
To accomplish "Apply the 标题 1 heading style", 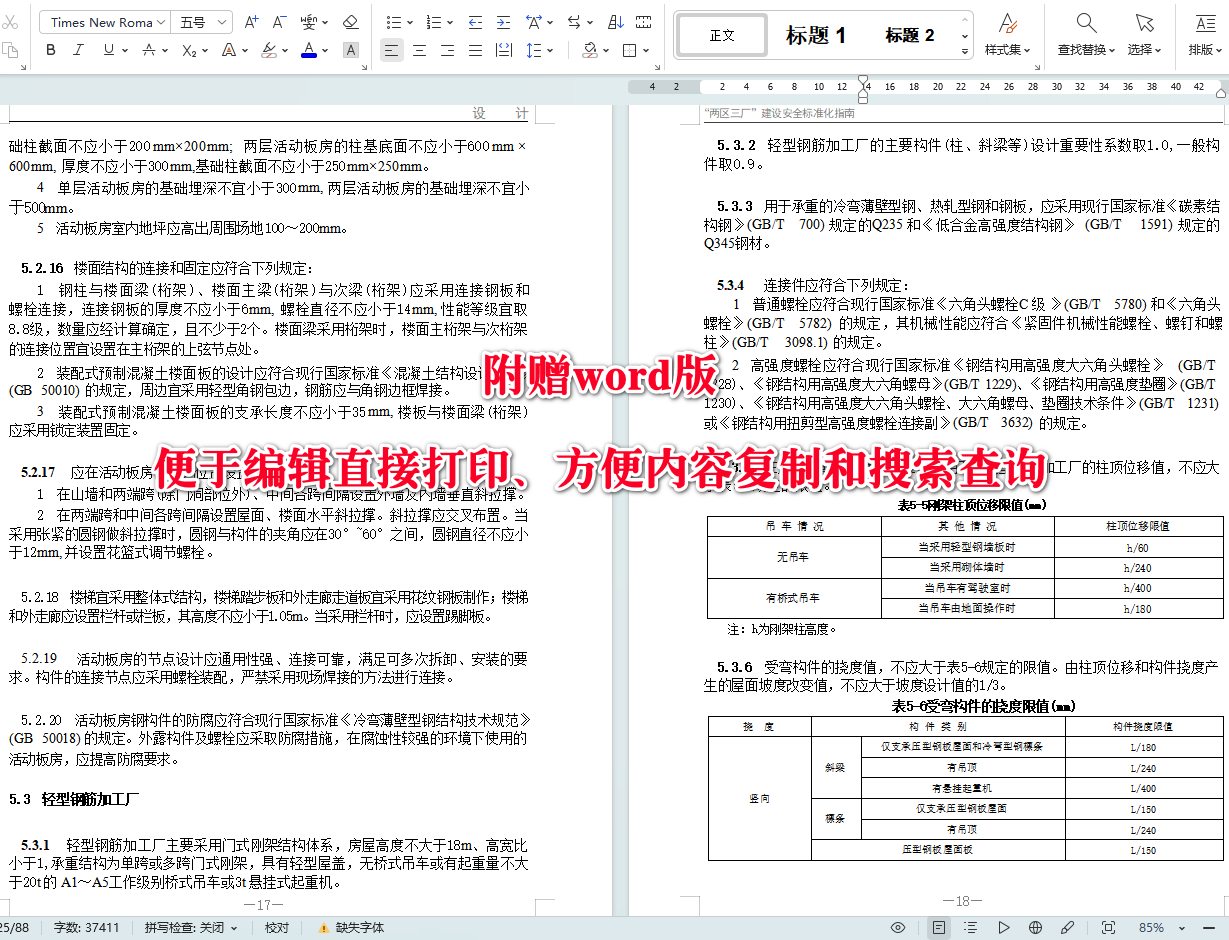I will tap(816, 35).
